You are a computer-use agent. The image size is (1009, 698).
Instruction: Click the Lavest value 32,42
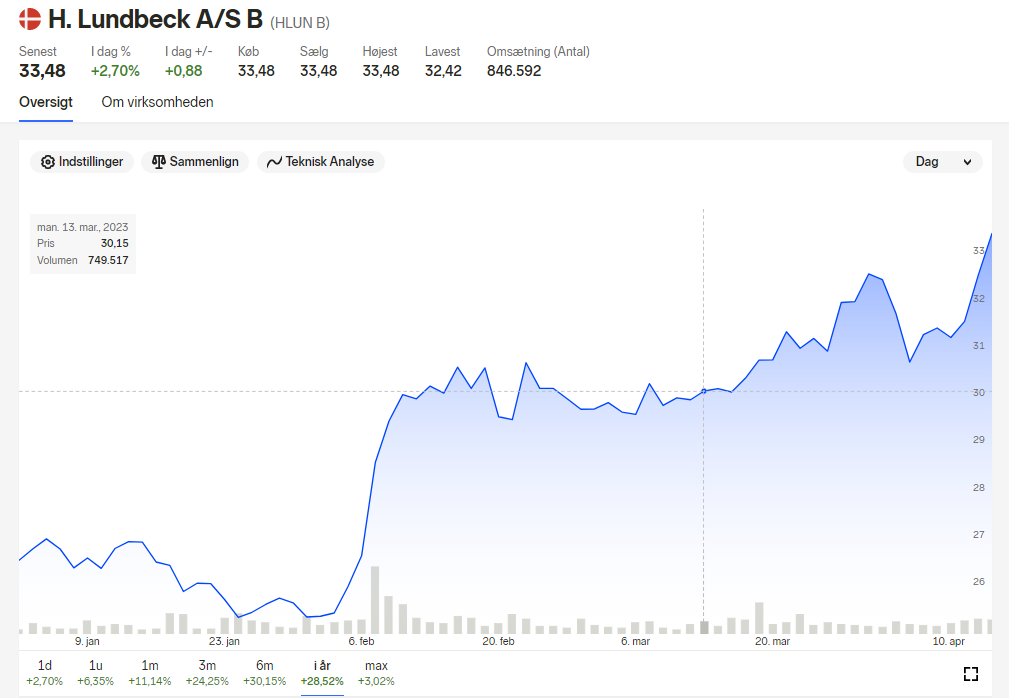(x=443, y=71)
